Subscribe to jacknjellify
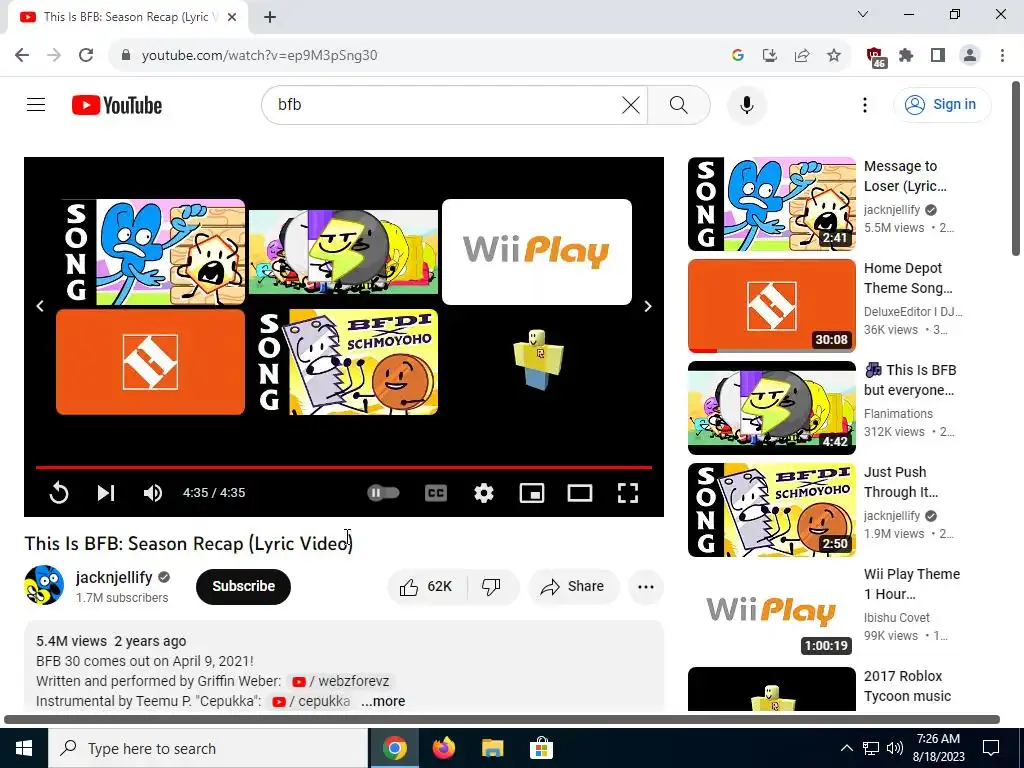The image size is (1024, 768). pos(243,586)
